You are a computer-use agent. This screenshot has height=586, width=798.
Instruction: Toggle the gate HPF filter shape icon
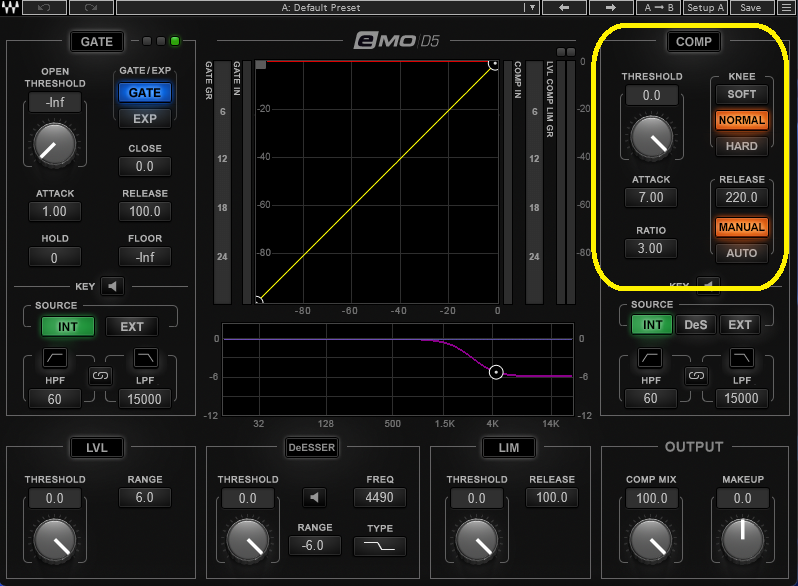tap(58, 358)
